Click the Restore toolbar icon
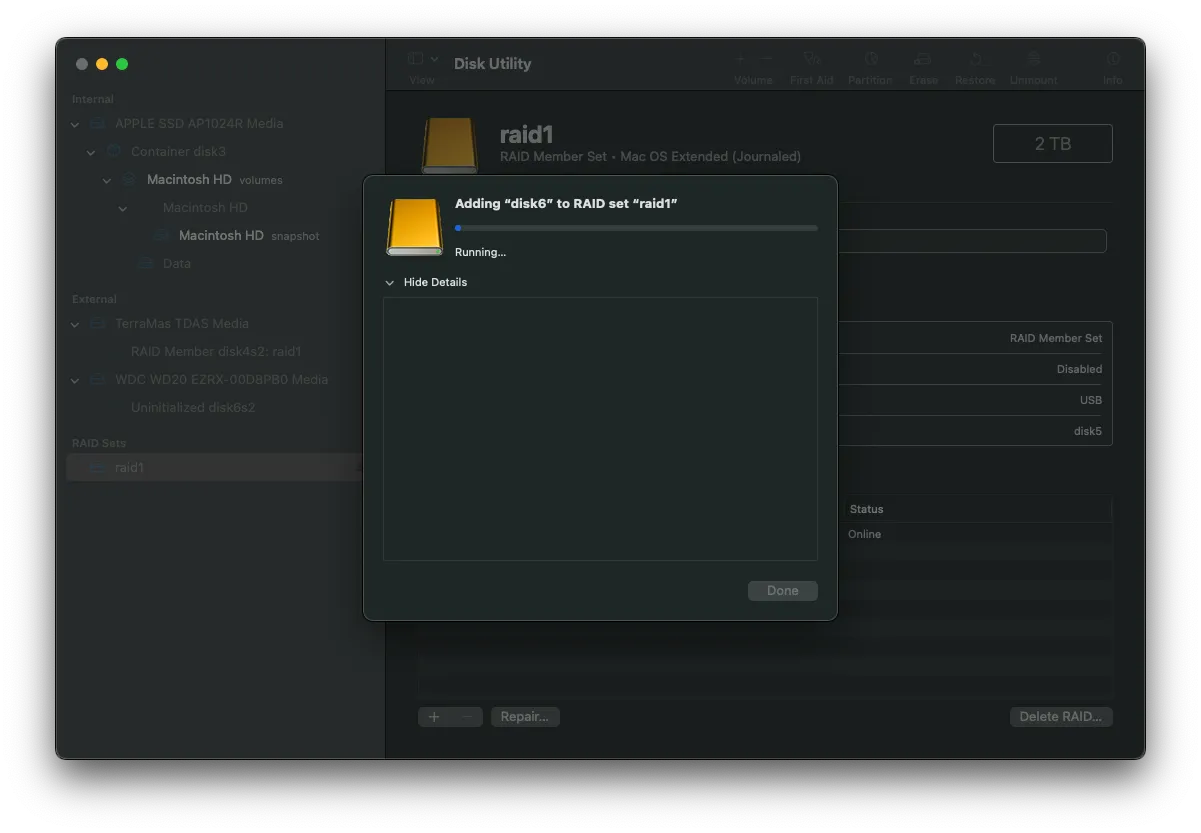1201x833 pixels. click(x=975, y=60)
